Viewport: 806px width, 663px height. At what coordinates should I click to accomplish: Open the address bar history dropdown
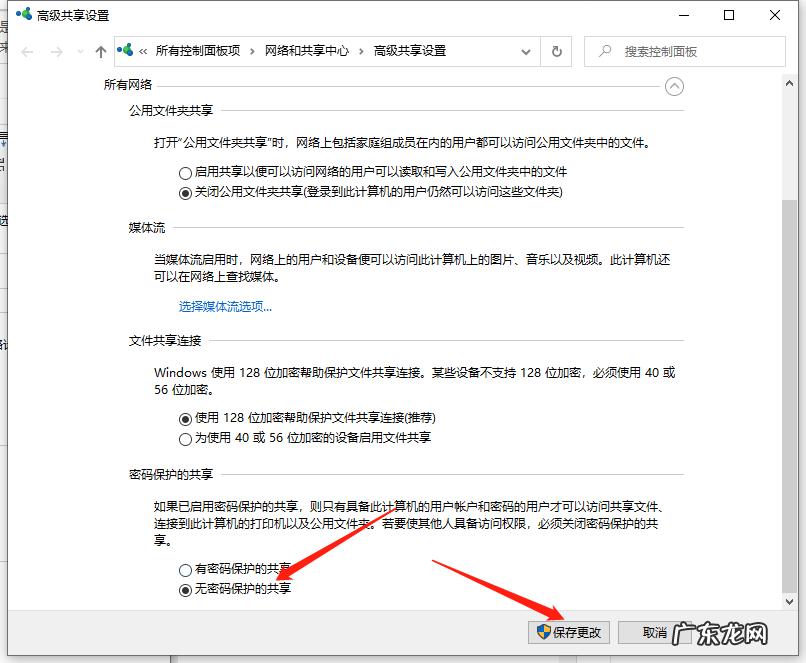[526, 52]
